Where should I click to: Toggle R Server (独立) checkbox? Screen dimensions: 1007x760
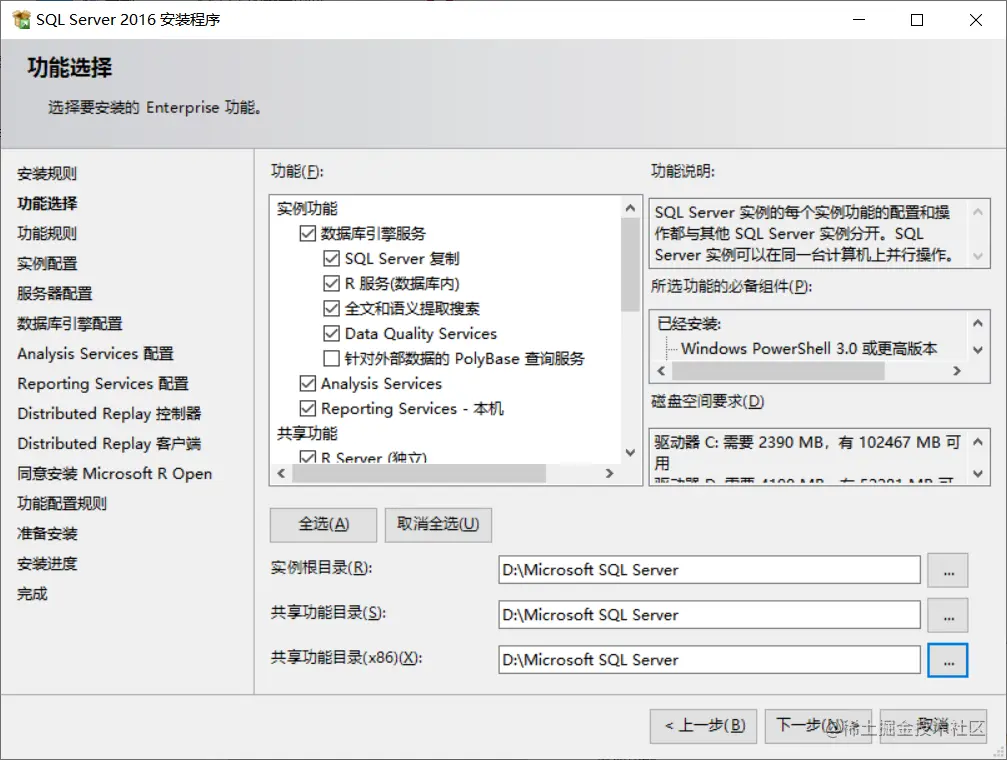[308, 457]
